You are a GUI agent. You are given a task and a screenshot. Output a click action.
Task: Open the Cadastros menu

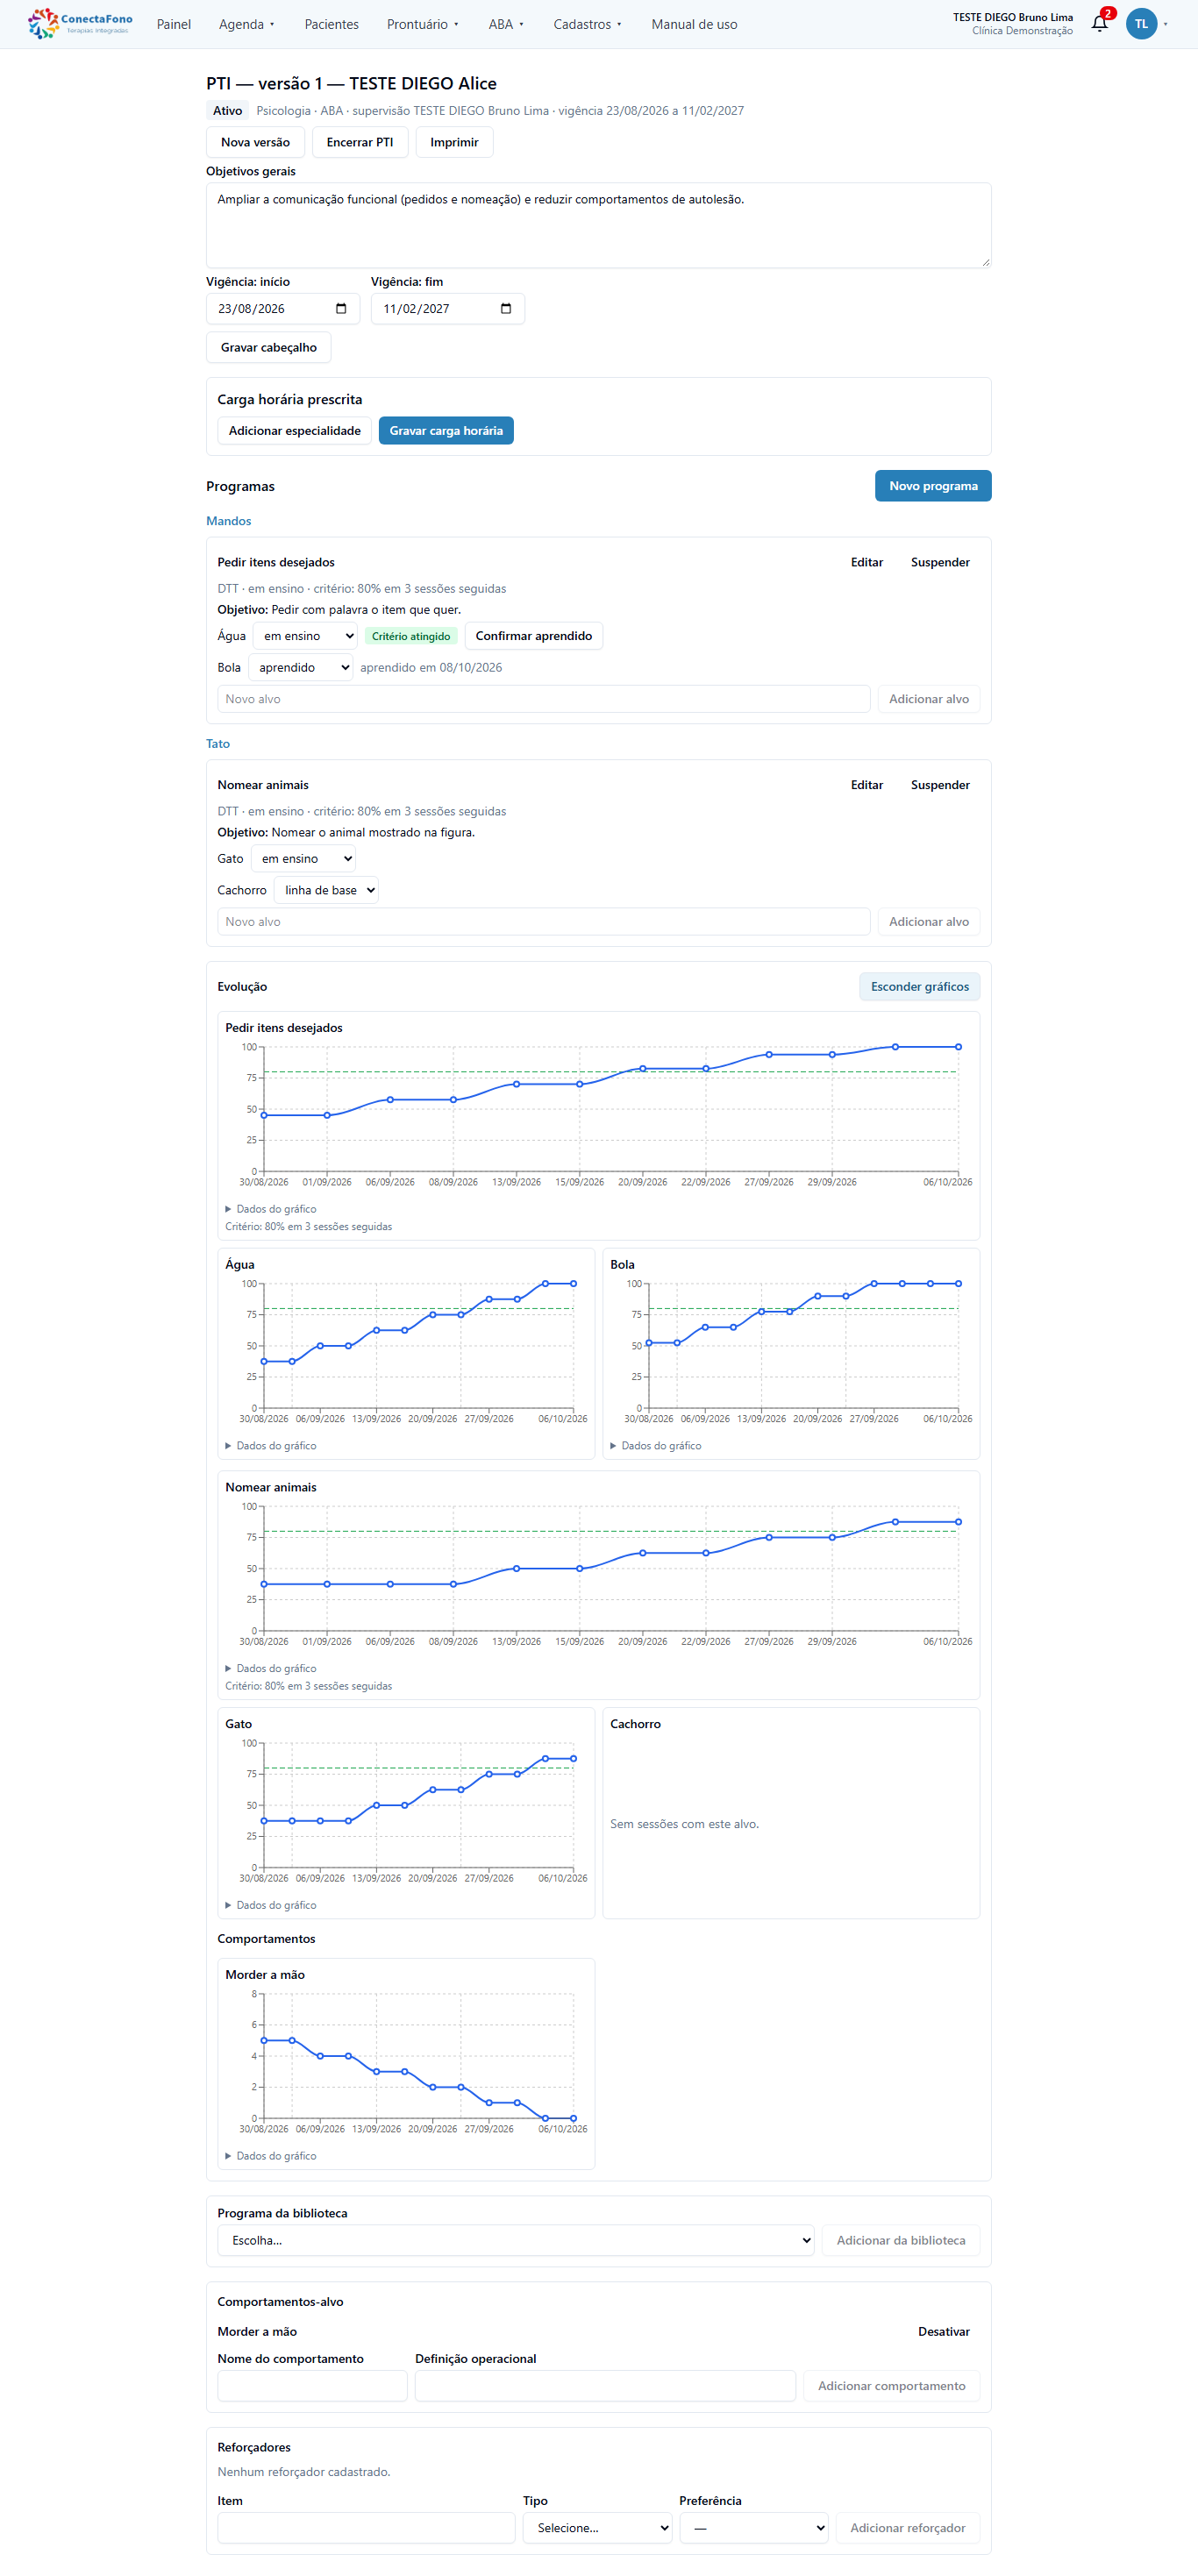(x=587, y=24)
